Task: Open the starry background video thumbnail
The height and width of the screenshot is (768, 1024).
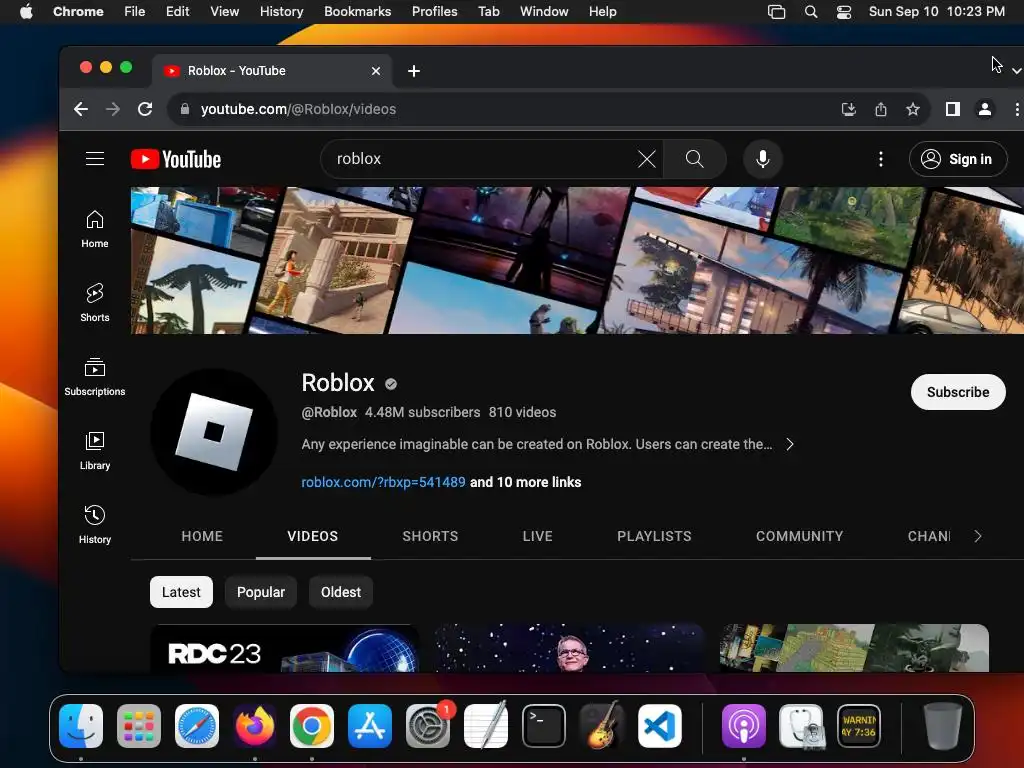Action: (569, 648)
